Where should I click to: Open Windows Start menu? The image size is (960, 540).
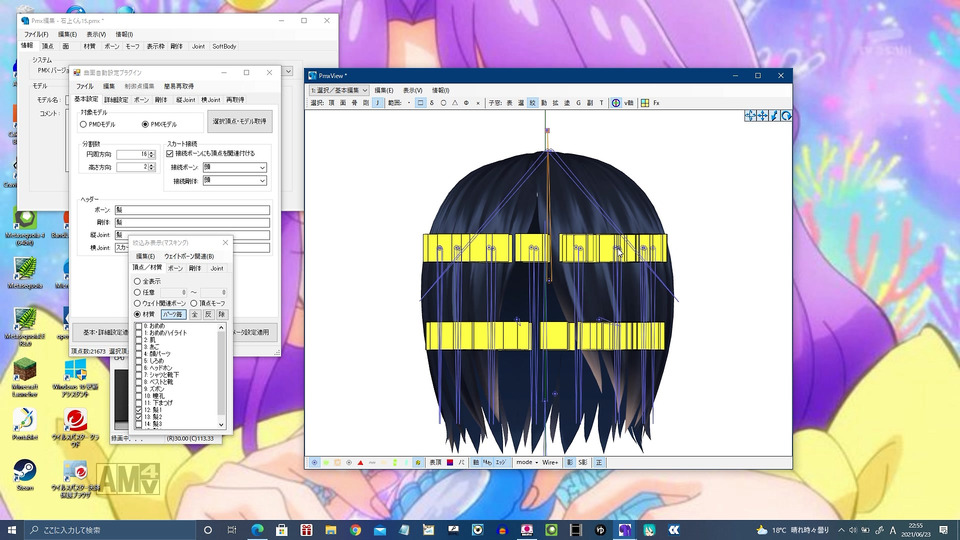pyautogui.click(x=11, y=530)
